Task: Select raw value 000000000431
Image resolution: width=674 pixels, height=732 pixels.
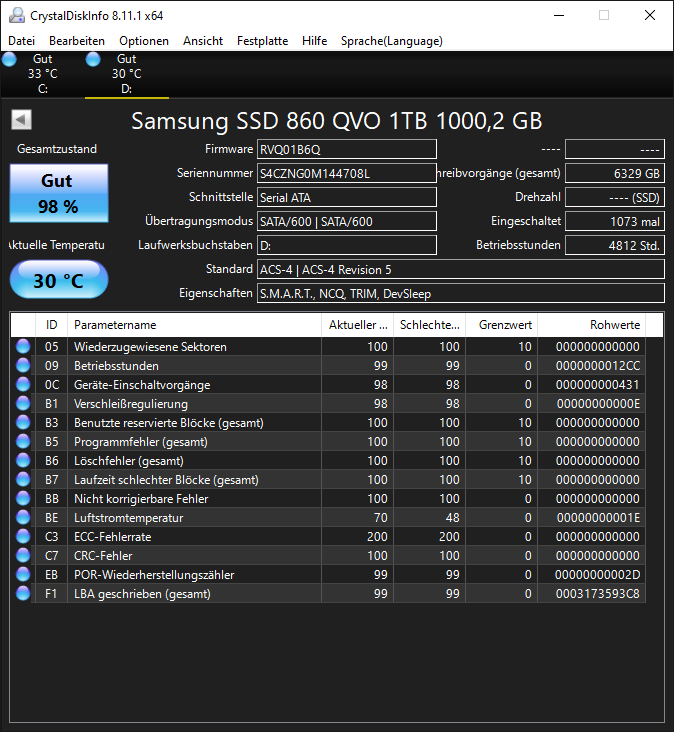Action: pos(598,385)
